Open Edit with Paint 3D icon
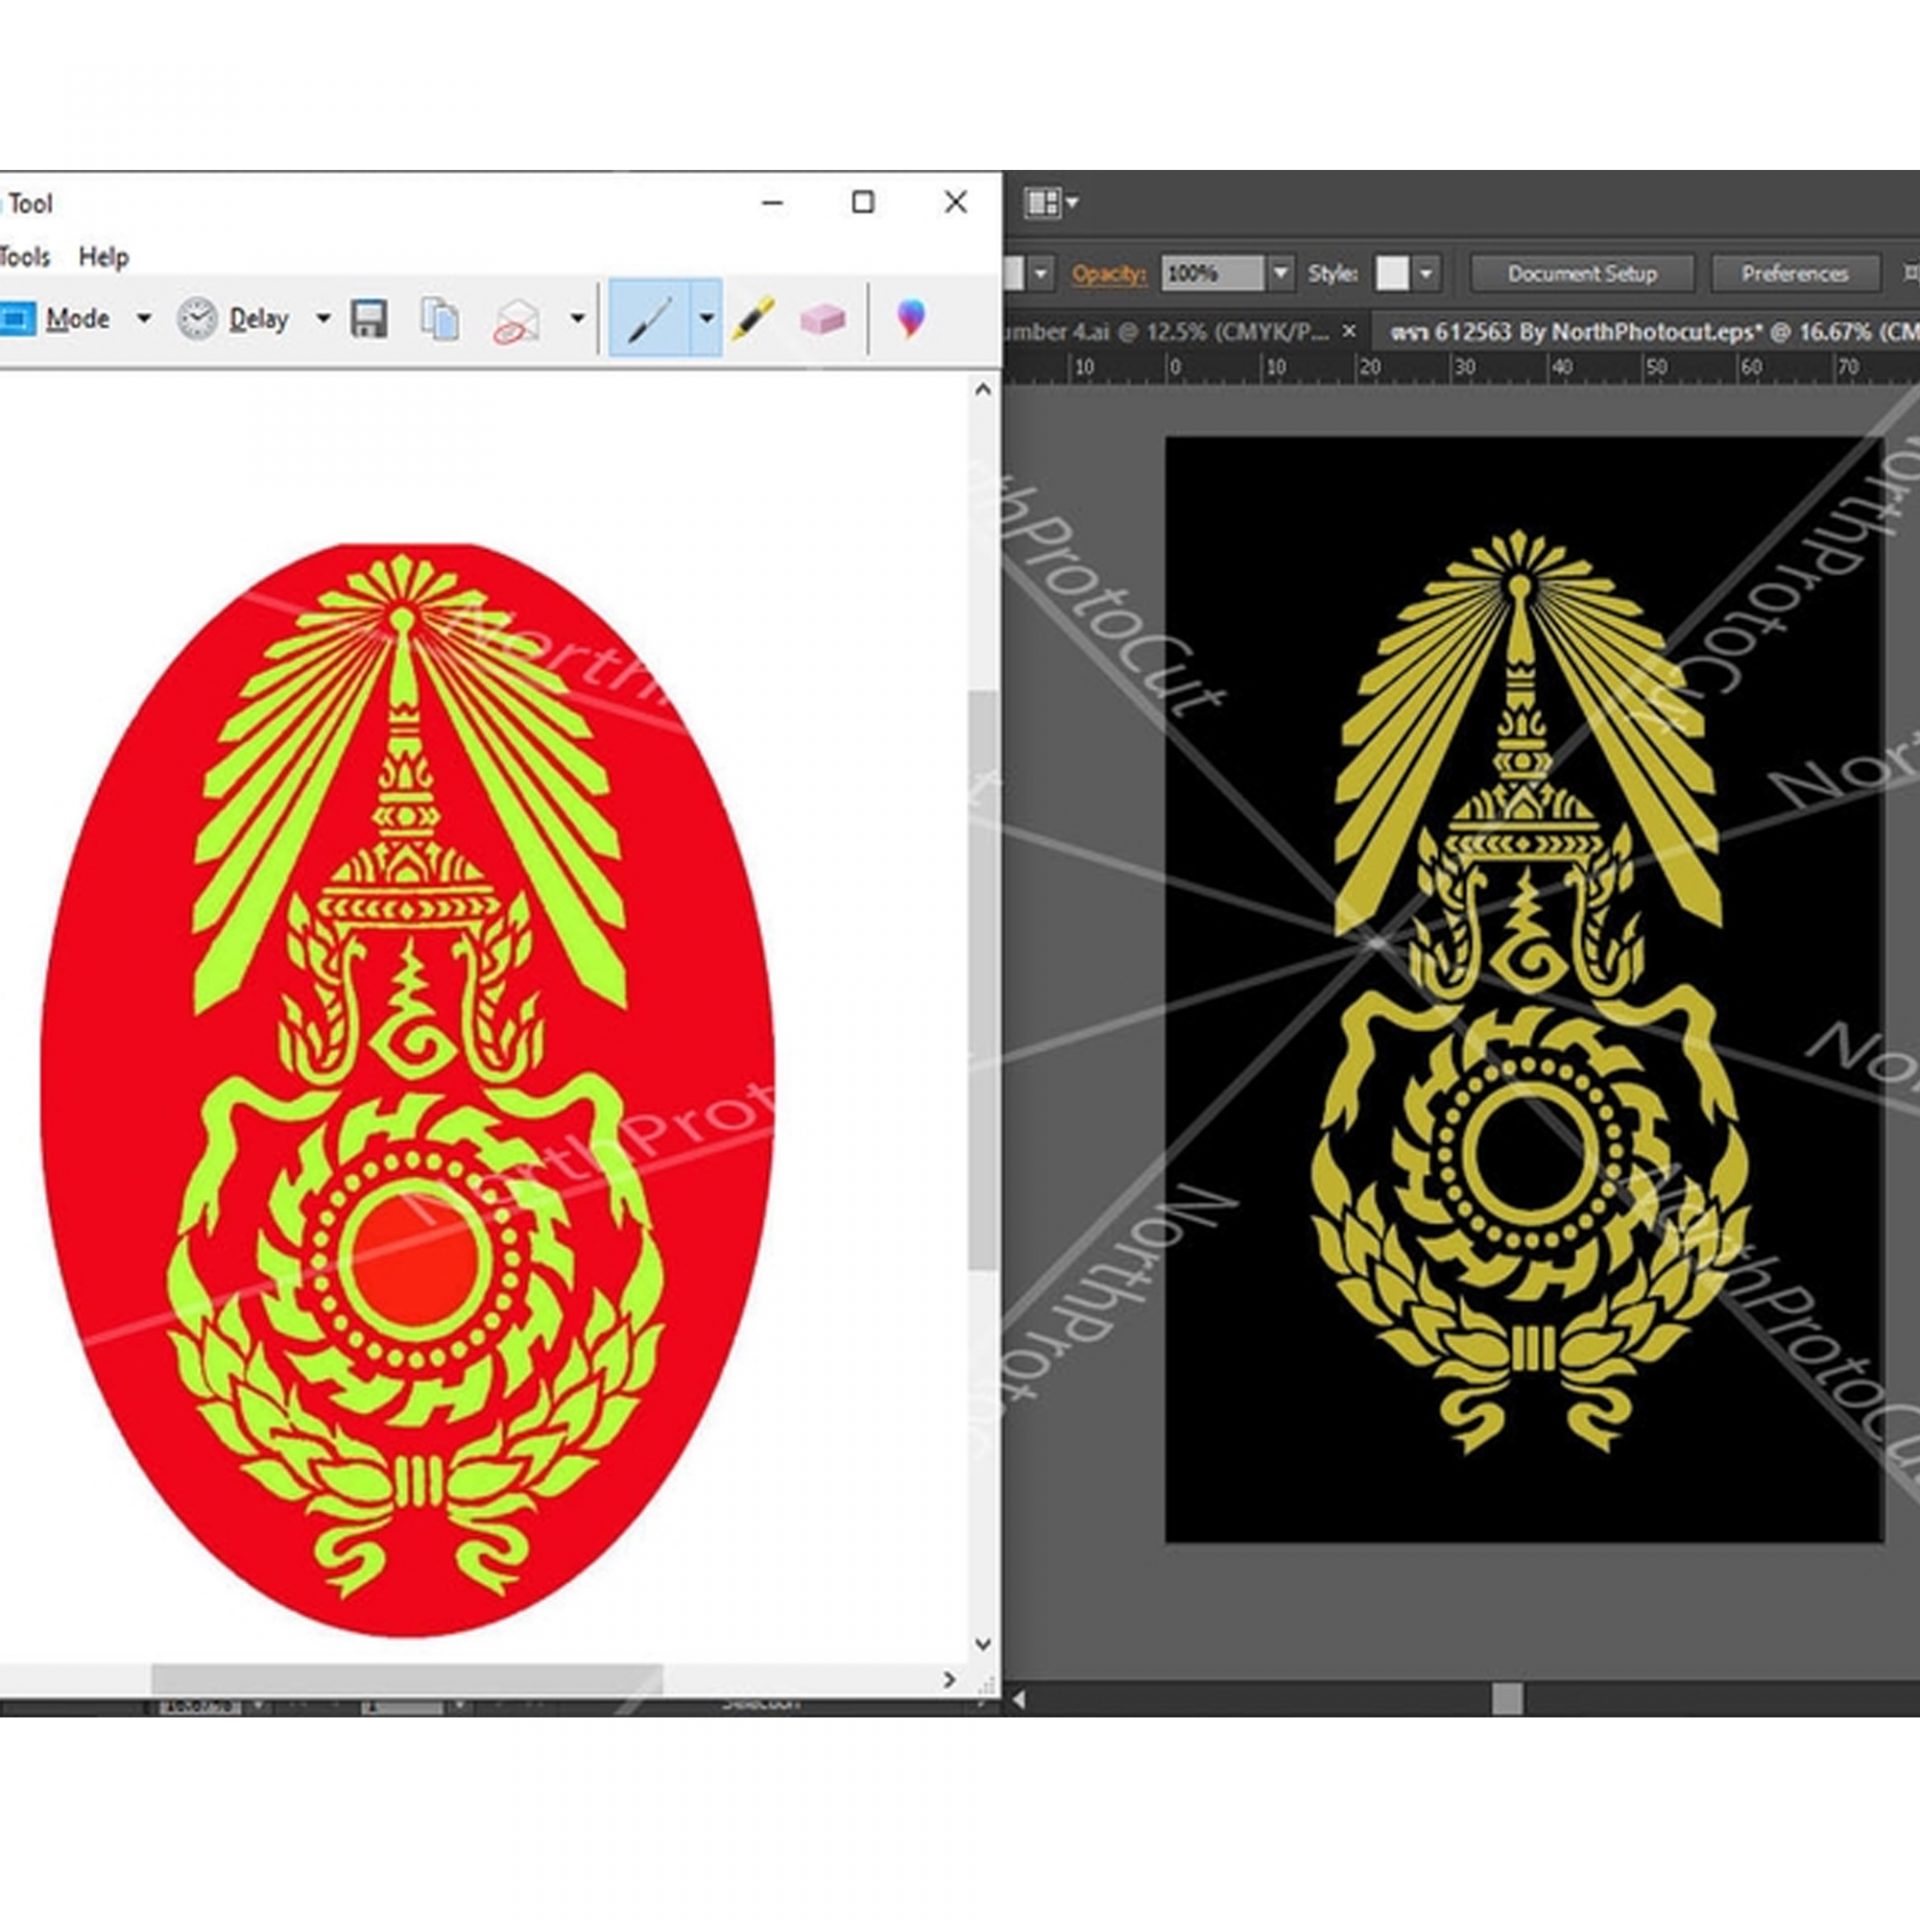 click(910, 319)
